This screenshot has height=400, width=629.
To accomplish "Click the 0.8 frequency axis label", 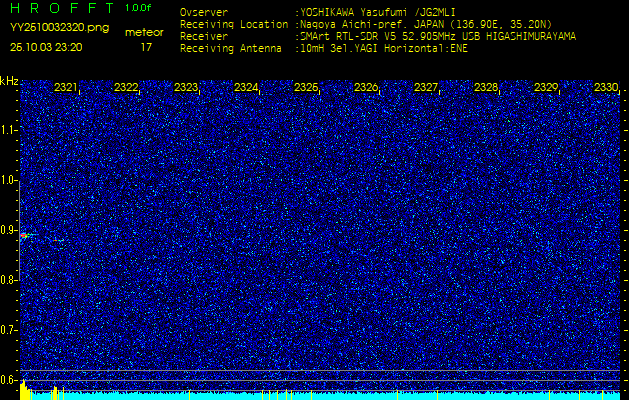I will (9, 280).
